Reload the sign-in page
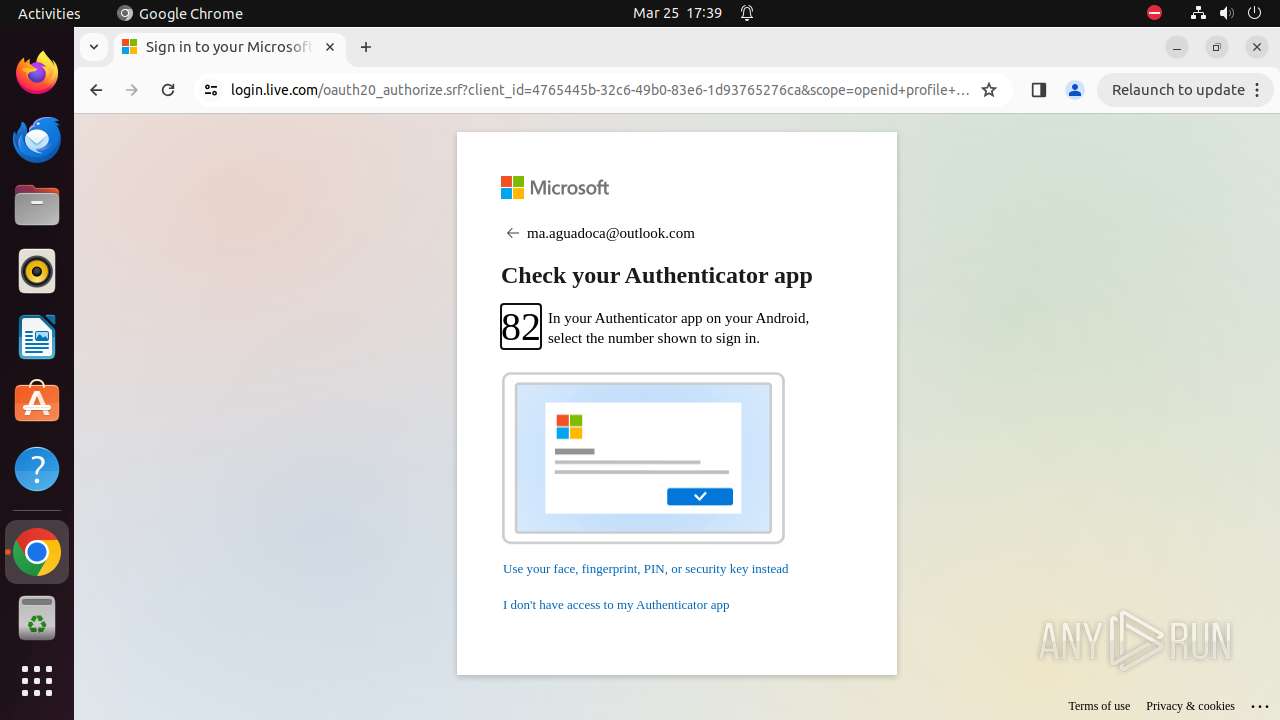 168,90
